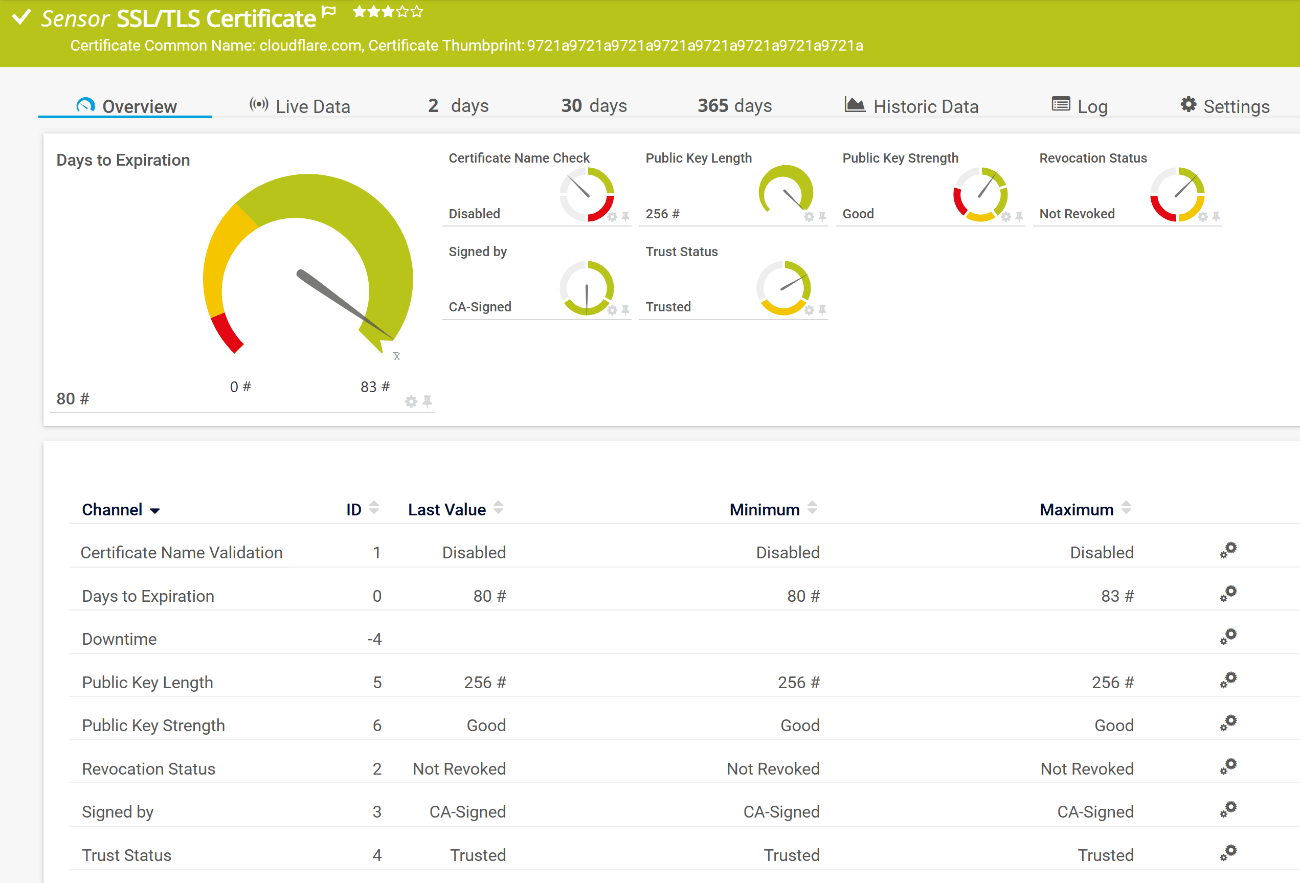Screen dimensions: 1300x883
Task: Set sensor priority using the star rating
Action: [x=388, y=12]
